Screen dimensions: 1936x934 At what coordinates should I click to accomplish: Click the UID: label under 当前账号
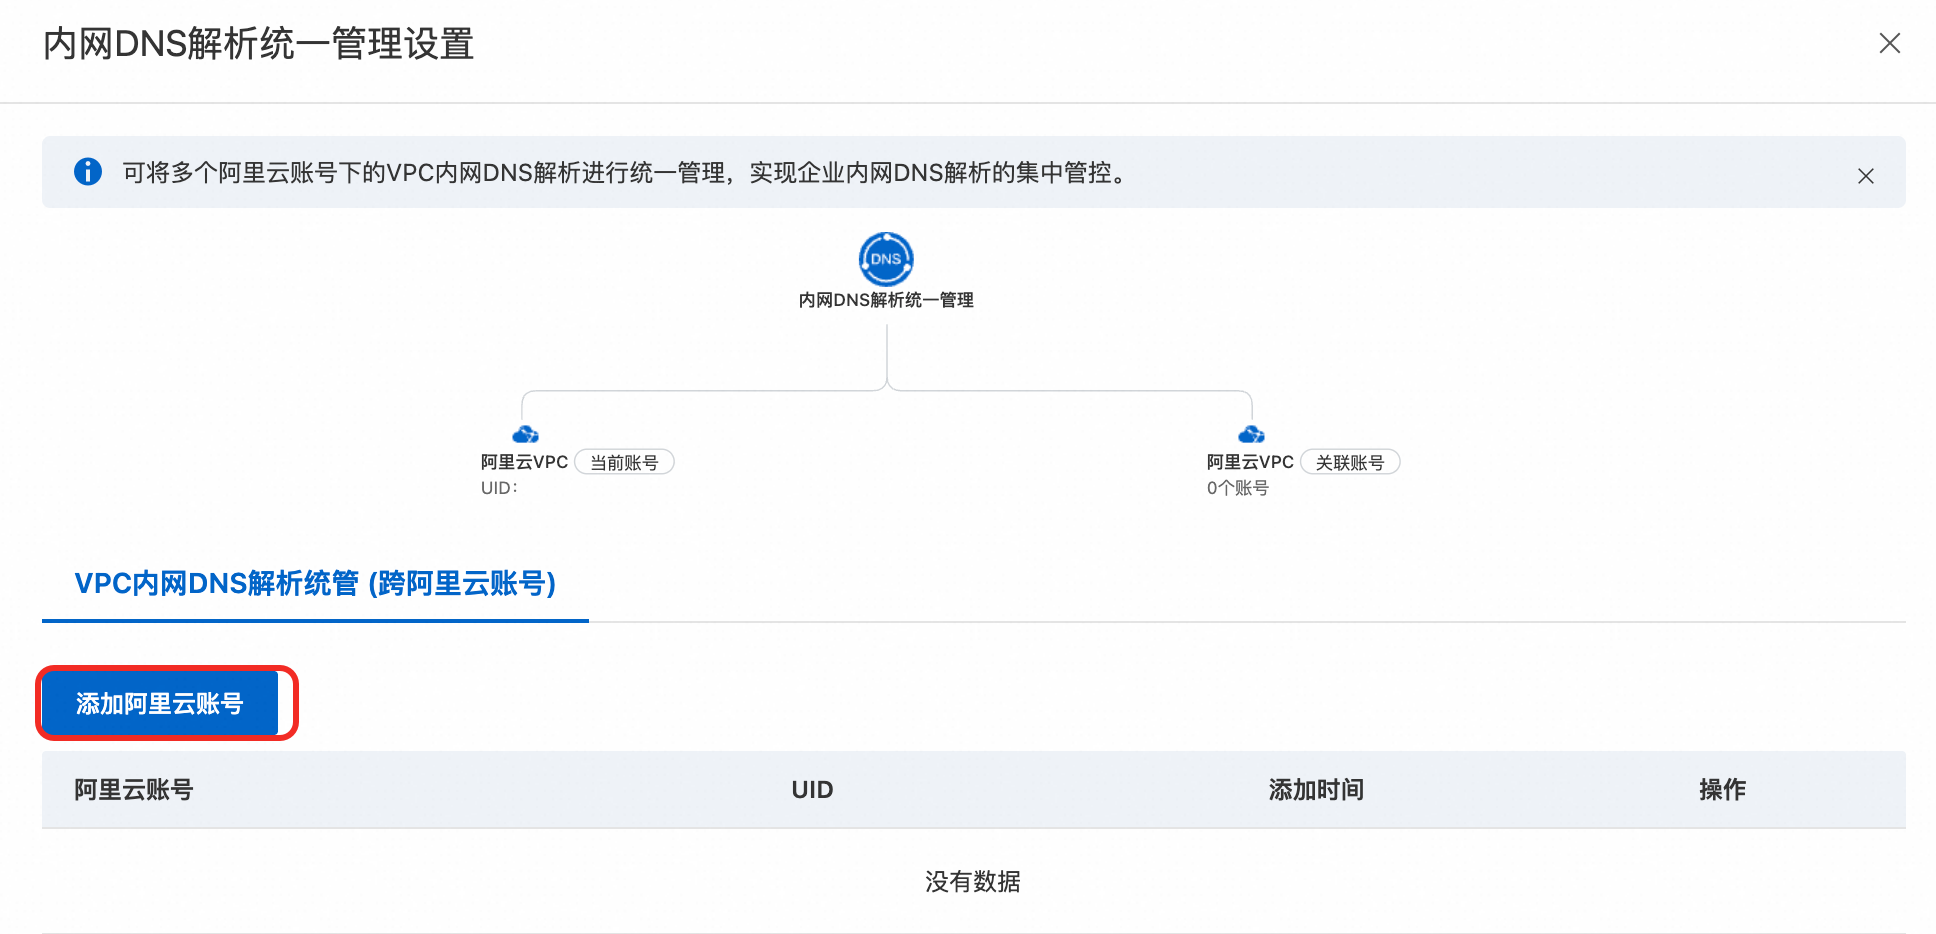(x=499, y=488)
